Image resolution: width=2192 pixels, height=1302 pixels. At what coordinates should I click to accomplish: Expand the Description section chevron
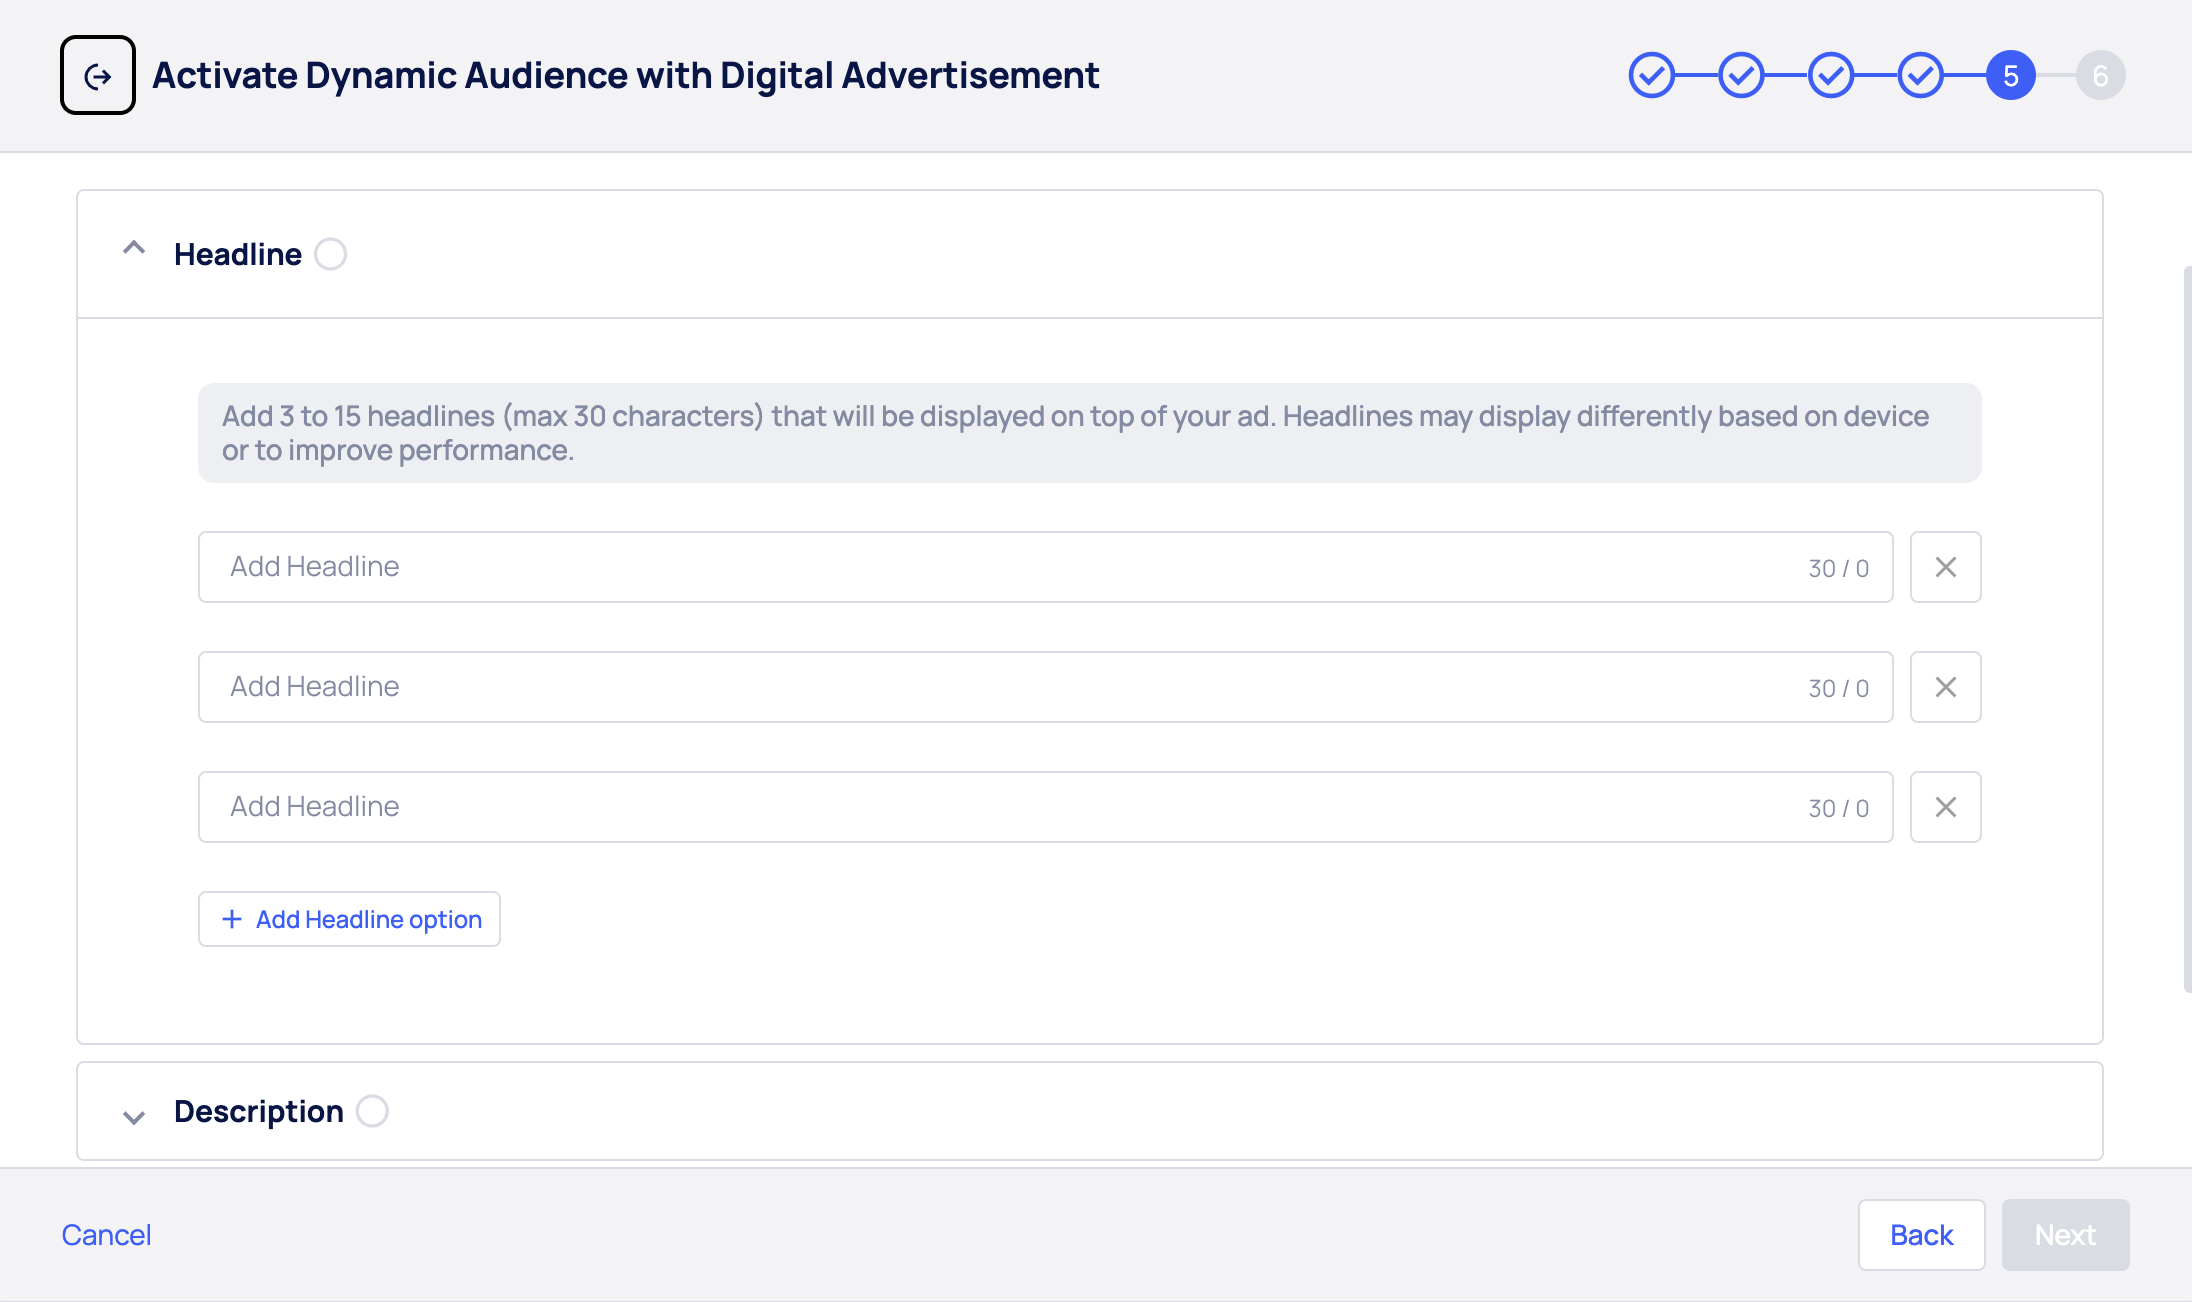(134, 1117)
